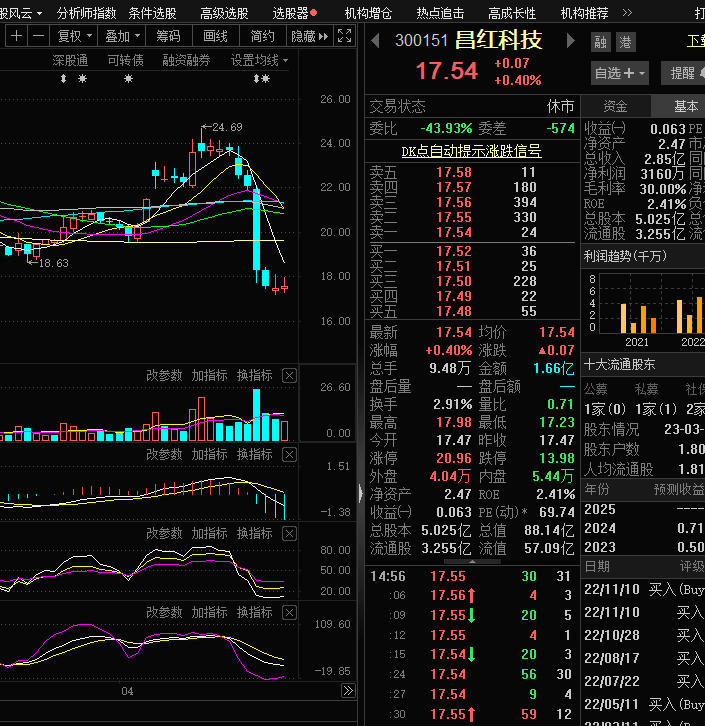Toggle the 筹码 chip distribution view
This screenshot has height=726, width=705.
coord(168,36)
